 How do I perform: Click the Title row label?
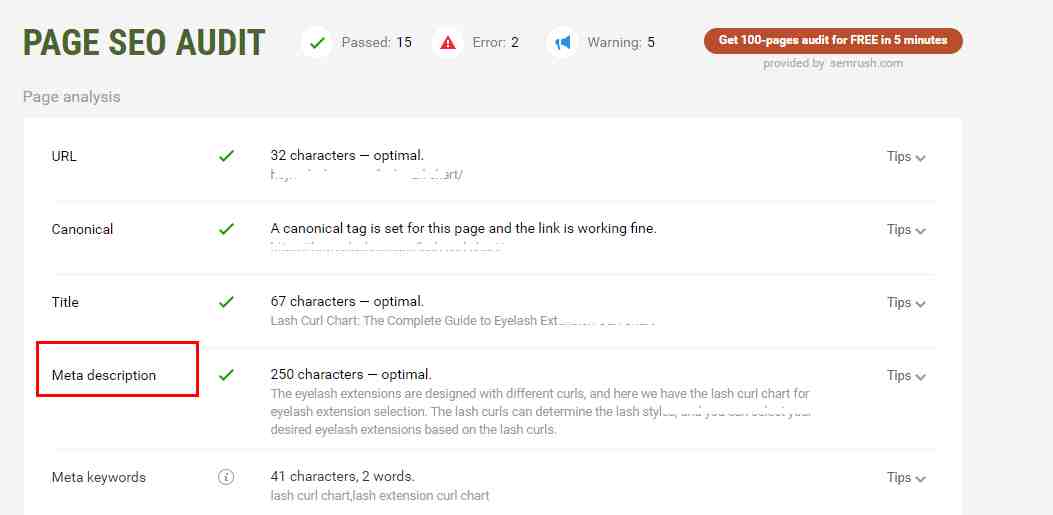pos(65,302)
